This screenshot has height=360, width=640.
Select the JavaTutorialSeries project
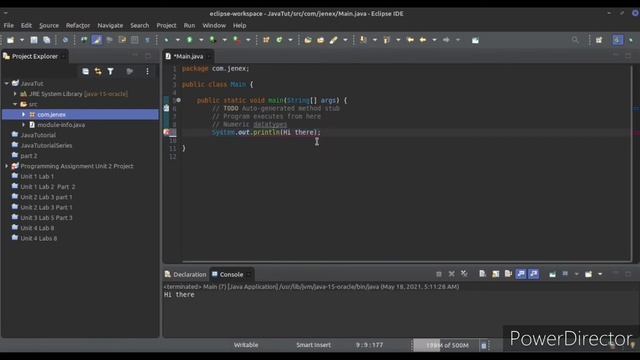(x=46, y=145)
